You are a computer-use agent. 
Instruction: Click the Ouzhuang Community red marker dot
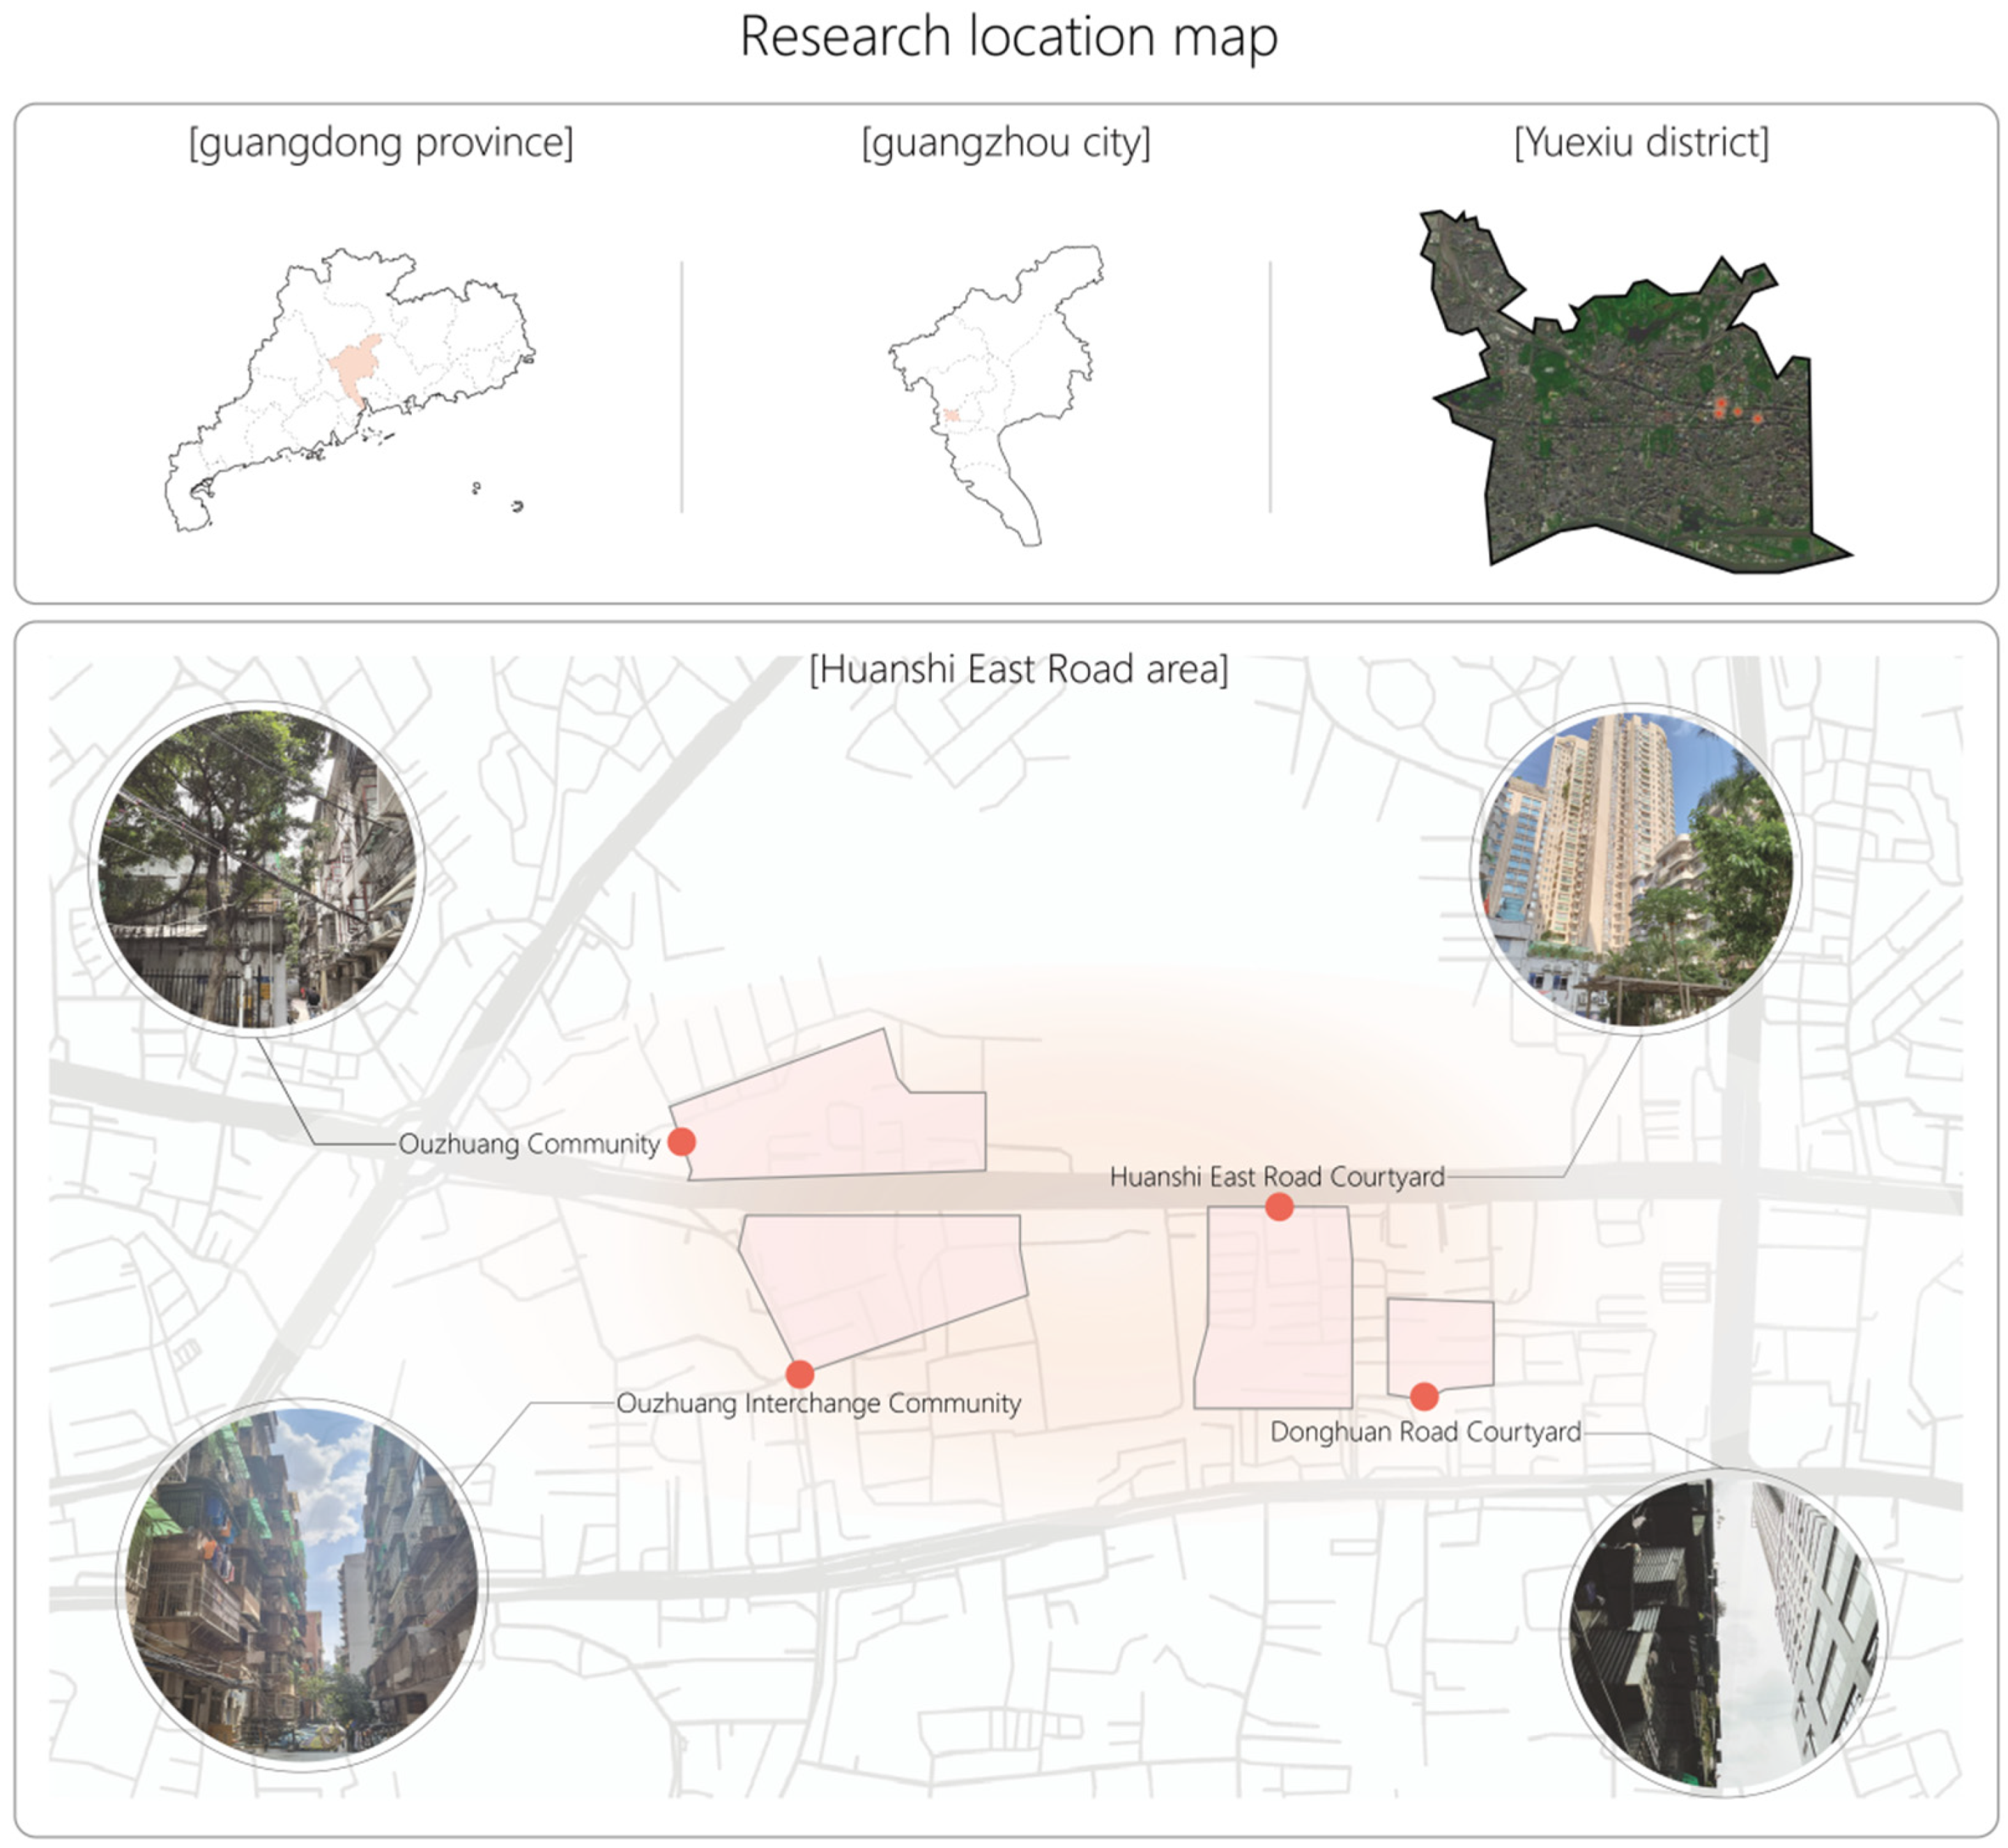(682, 1142)
